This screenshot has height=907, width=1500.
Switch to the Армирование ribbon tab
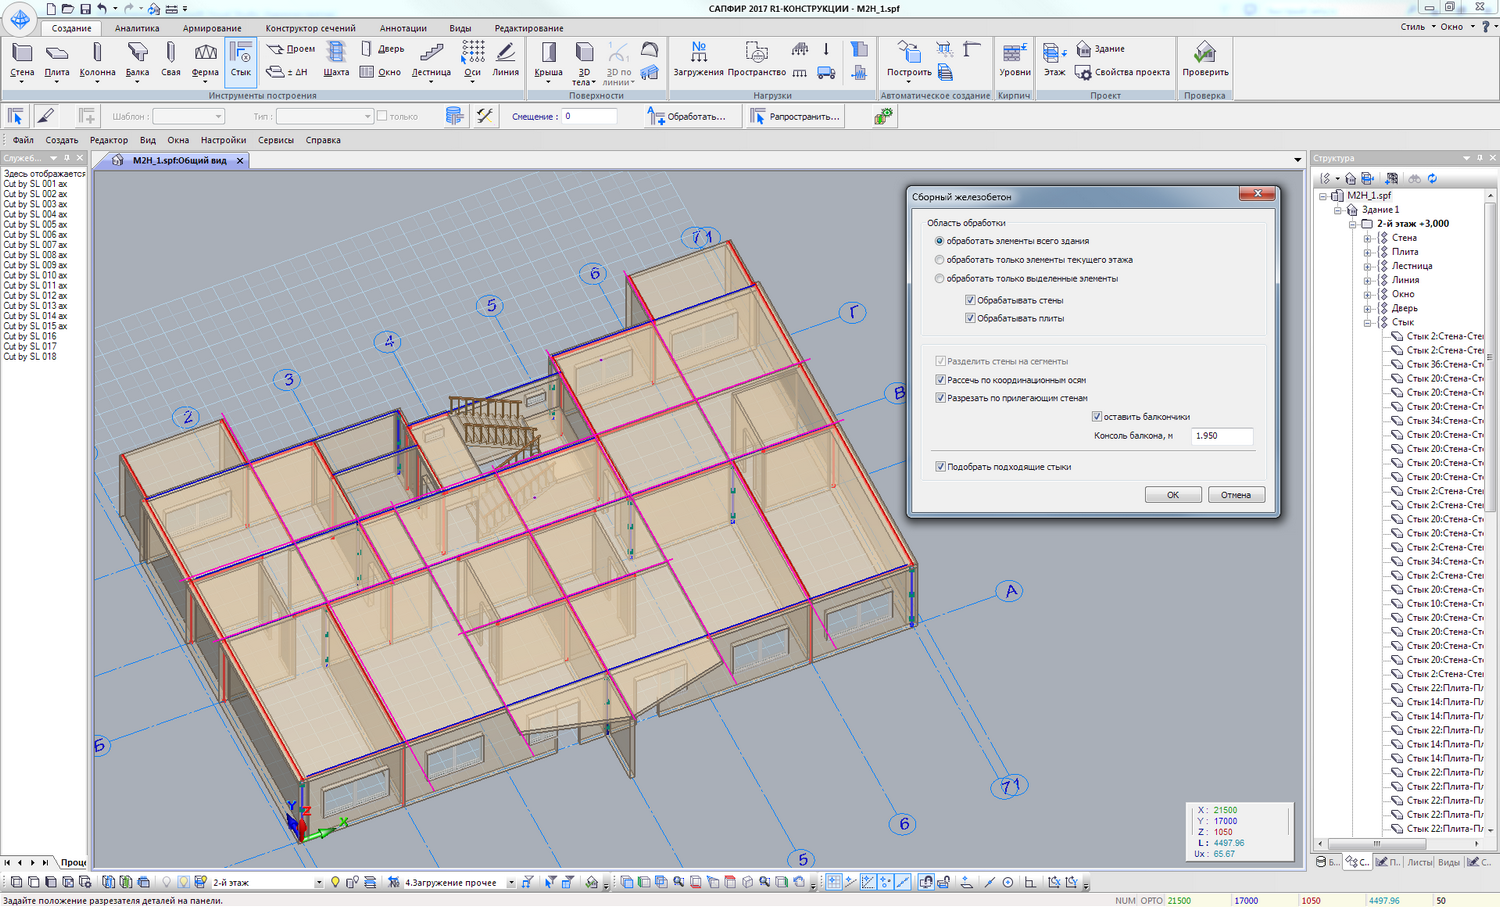click(212, 28)
